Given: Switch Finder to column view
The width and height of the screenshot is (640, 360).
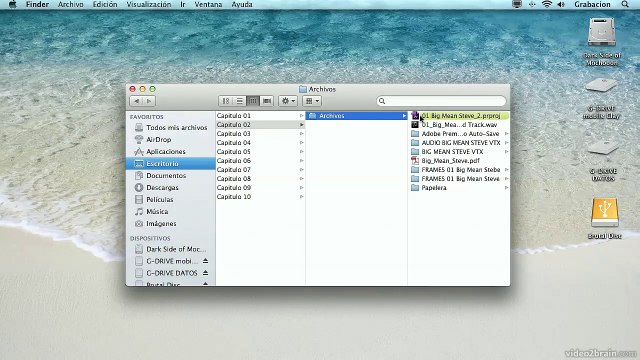Looking at the screenshot, I should [253, 101].
